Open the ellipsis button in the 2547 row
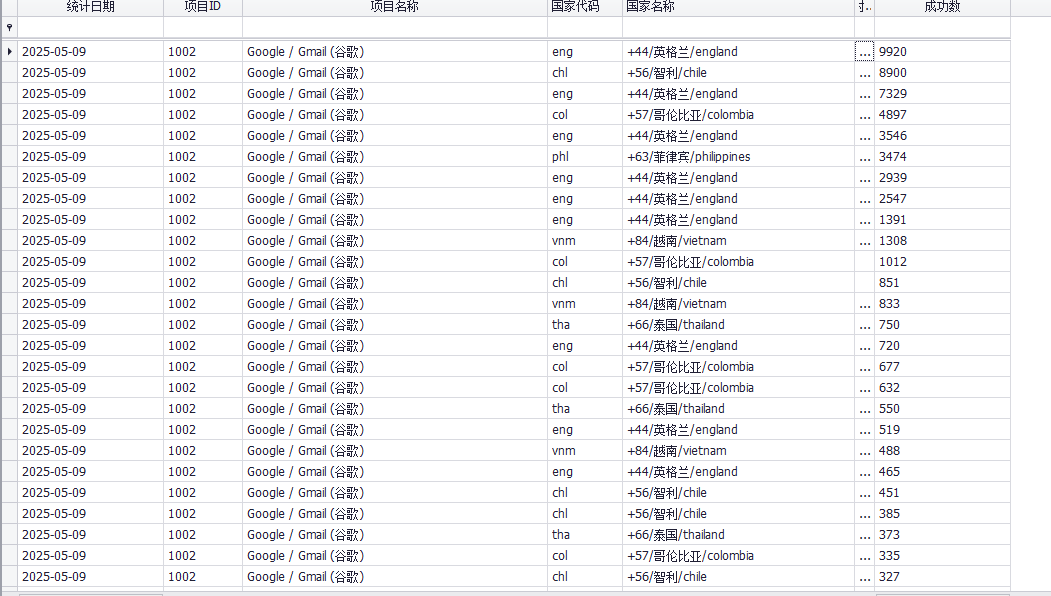 coord(865,198)
